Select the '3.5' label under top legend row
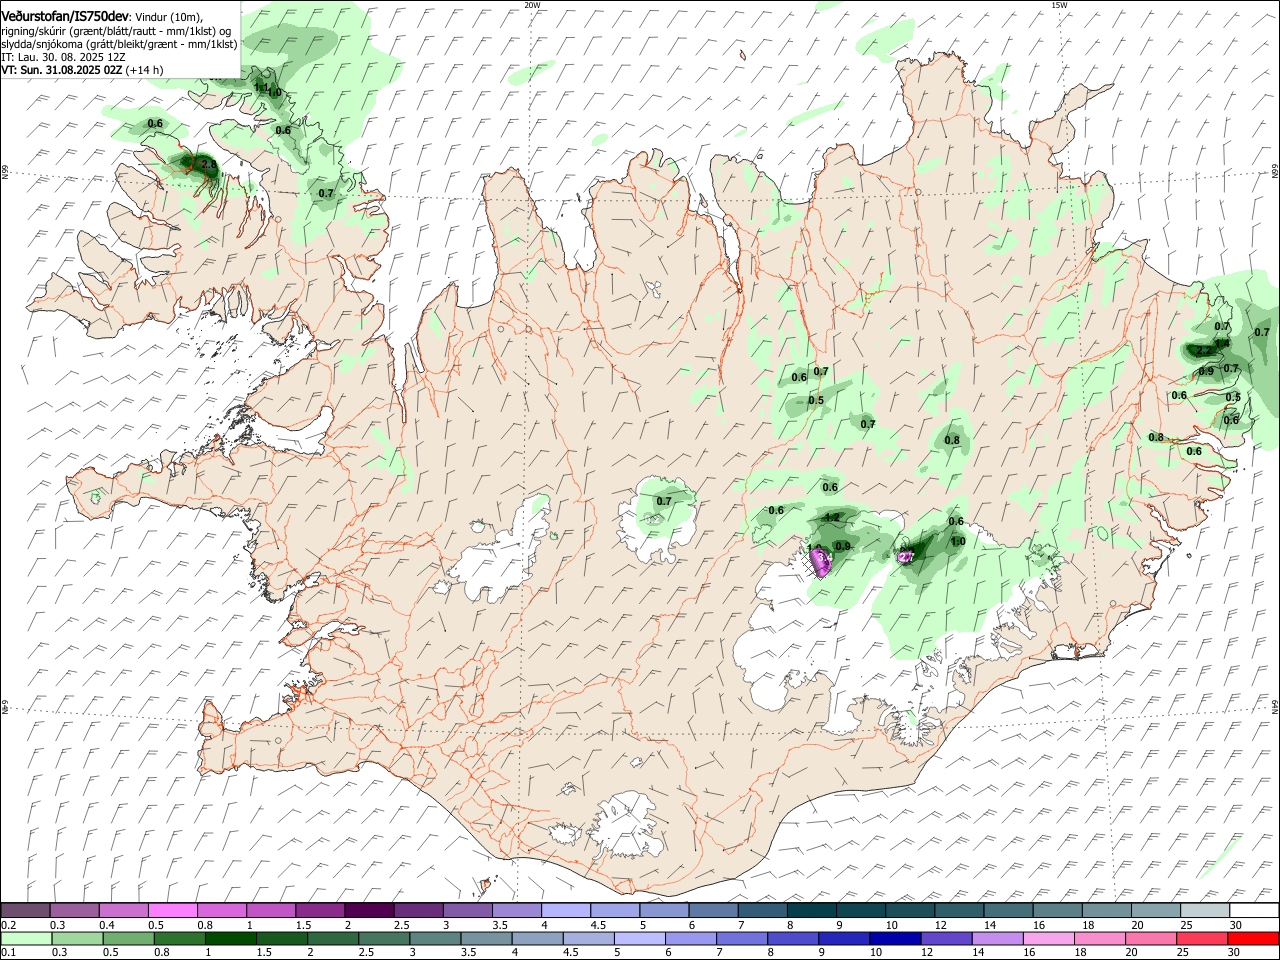This screenshot has width=1280, height=960. (499, 925)
